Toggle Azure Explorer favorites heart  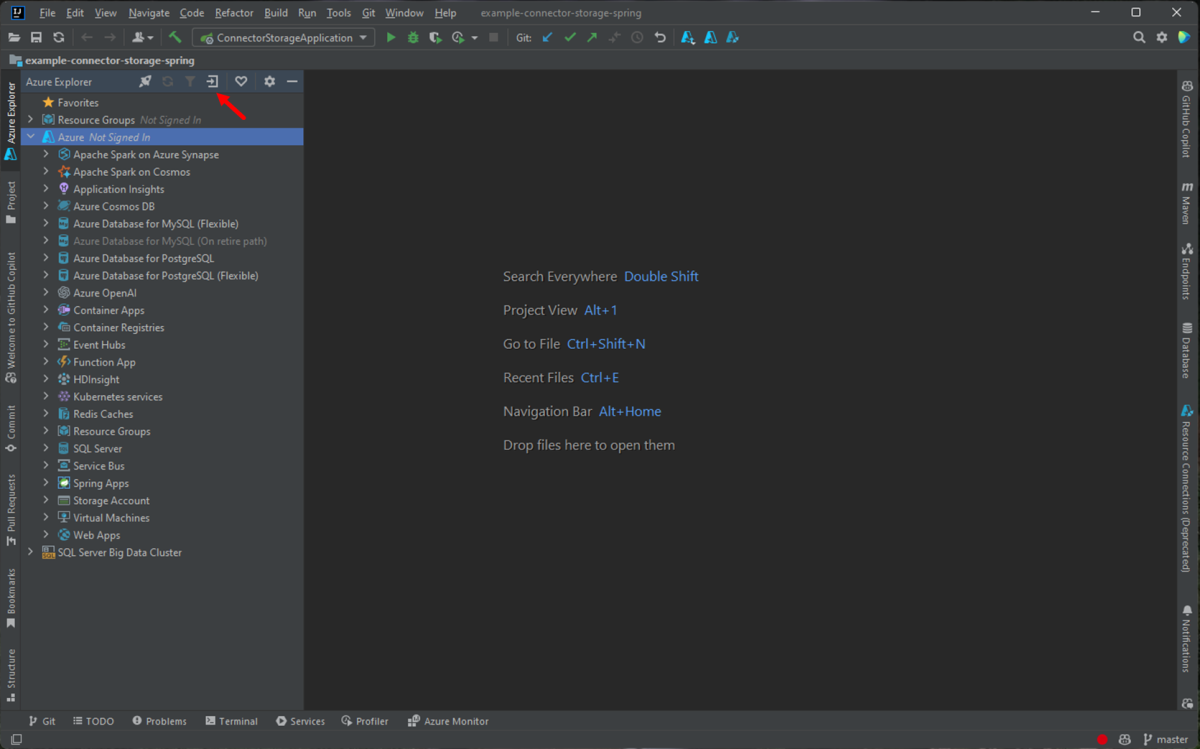point(240,81)
